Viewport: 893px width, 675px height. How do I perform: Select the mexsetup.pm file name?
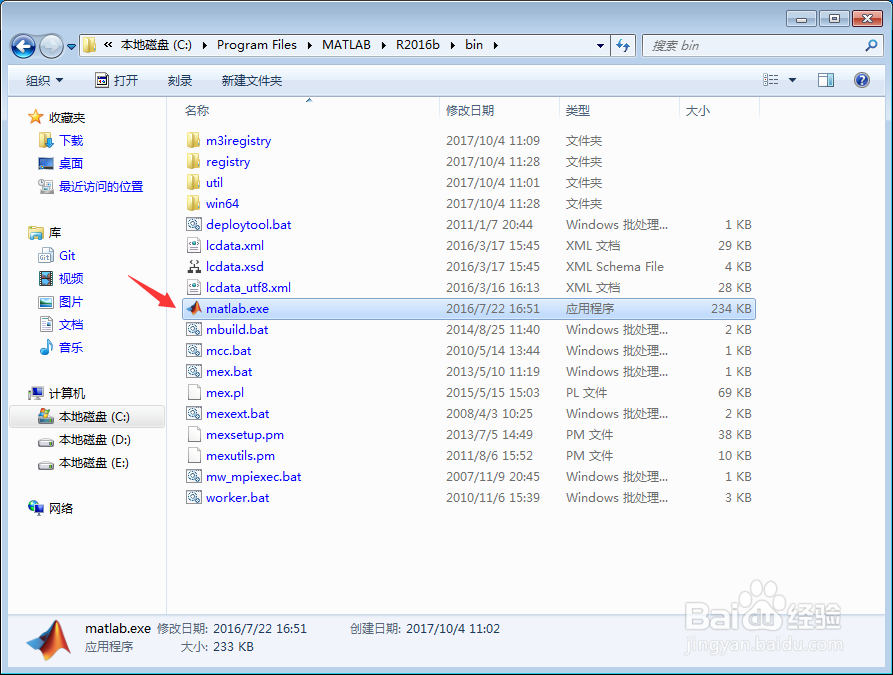click(x=245, y=435)
